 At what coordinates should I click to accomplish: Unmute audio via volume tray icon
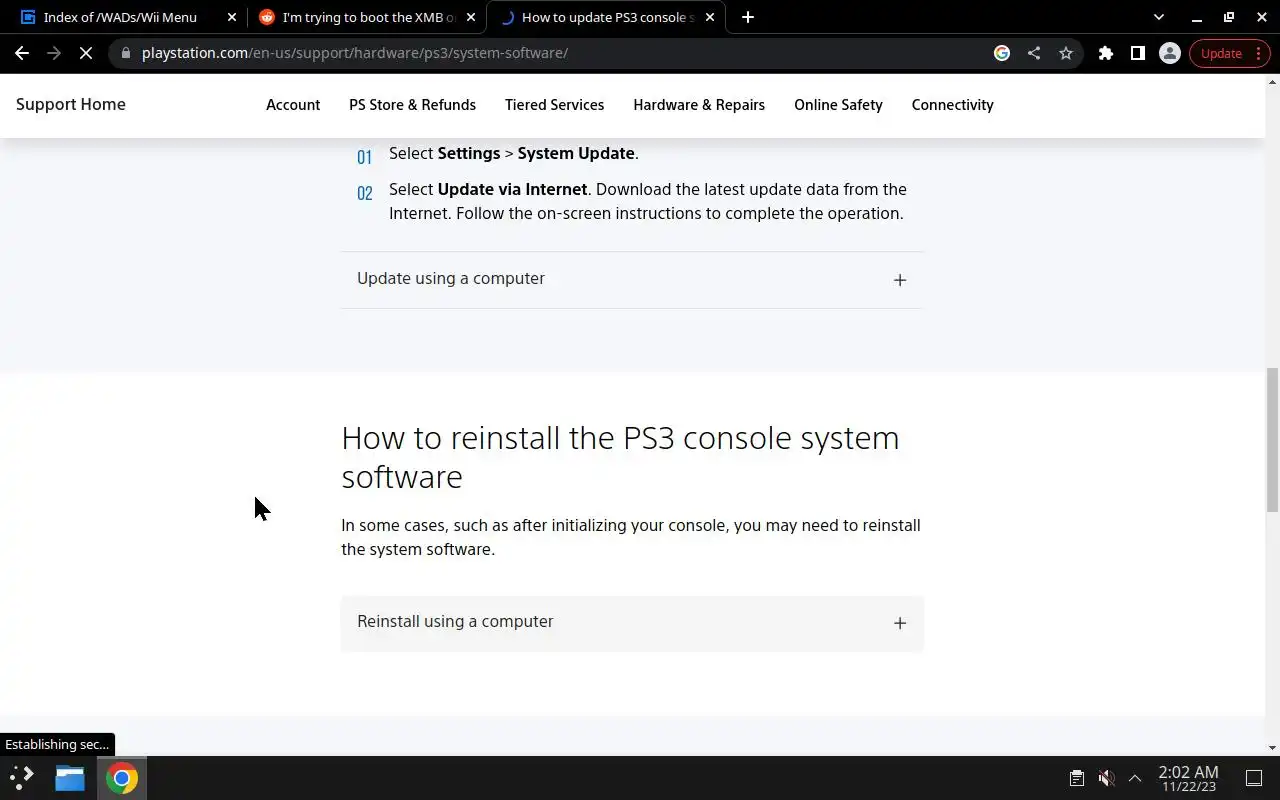click(x=1106, y=778)
